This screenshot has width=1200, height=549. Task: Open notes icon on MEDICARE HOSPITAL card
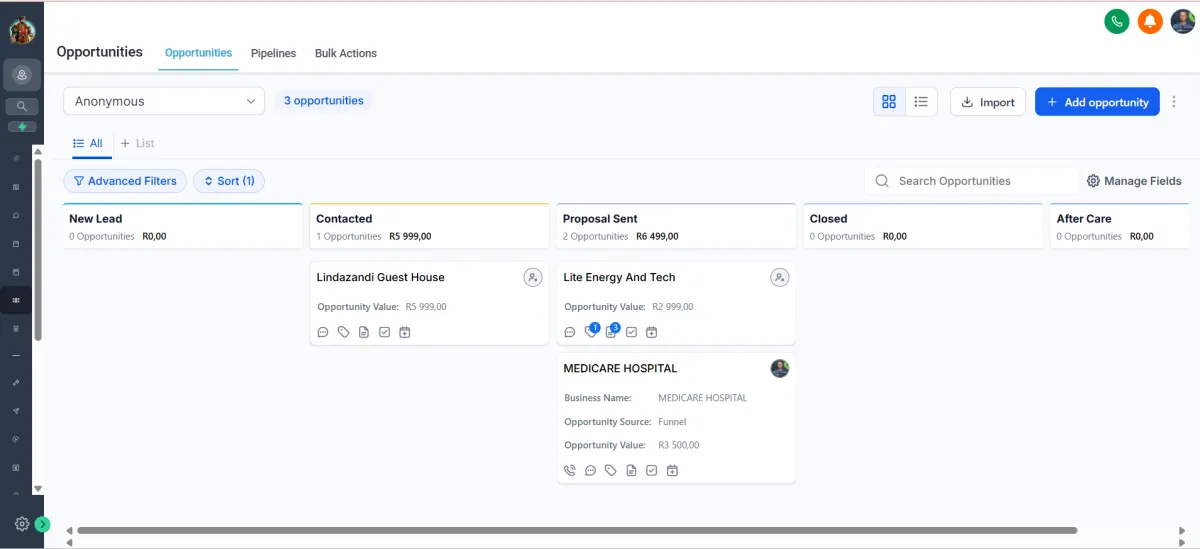click(631, 470)
